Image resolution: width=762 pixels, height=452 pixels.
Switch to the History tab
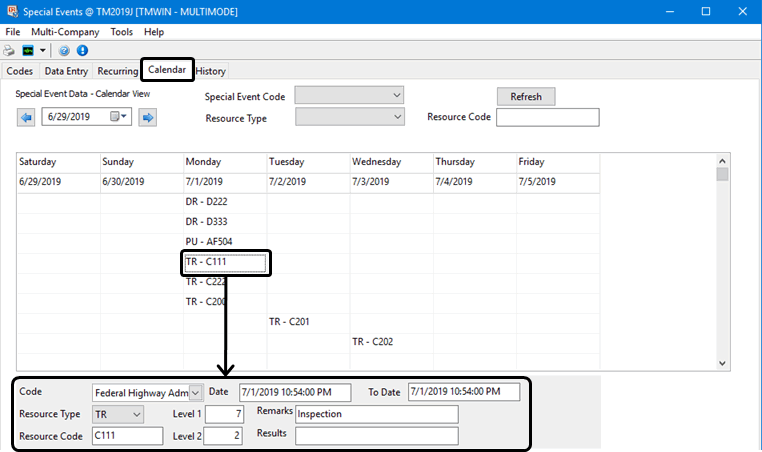click(x=211, y=71)
